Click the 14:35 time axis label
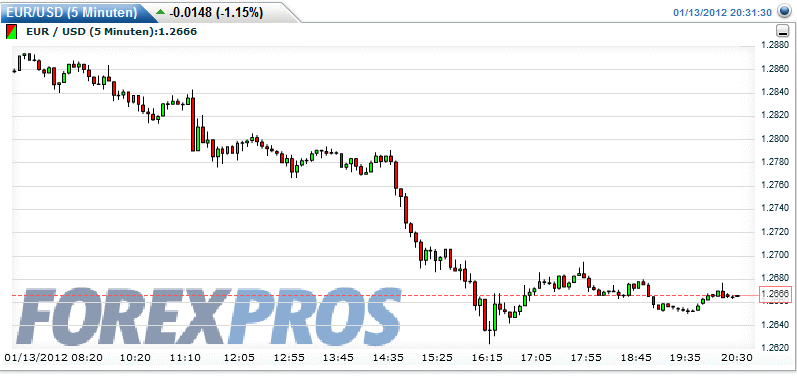Screen dimensions: 797x376 (389, 358)
